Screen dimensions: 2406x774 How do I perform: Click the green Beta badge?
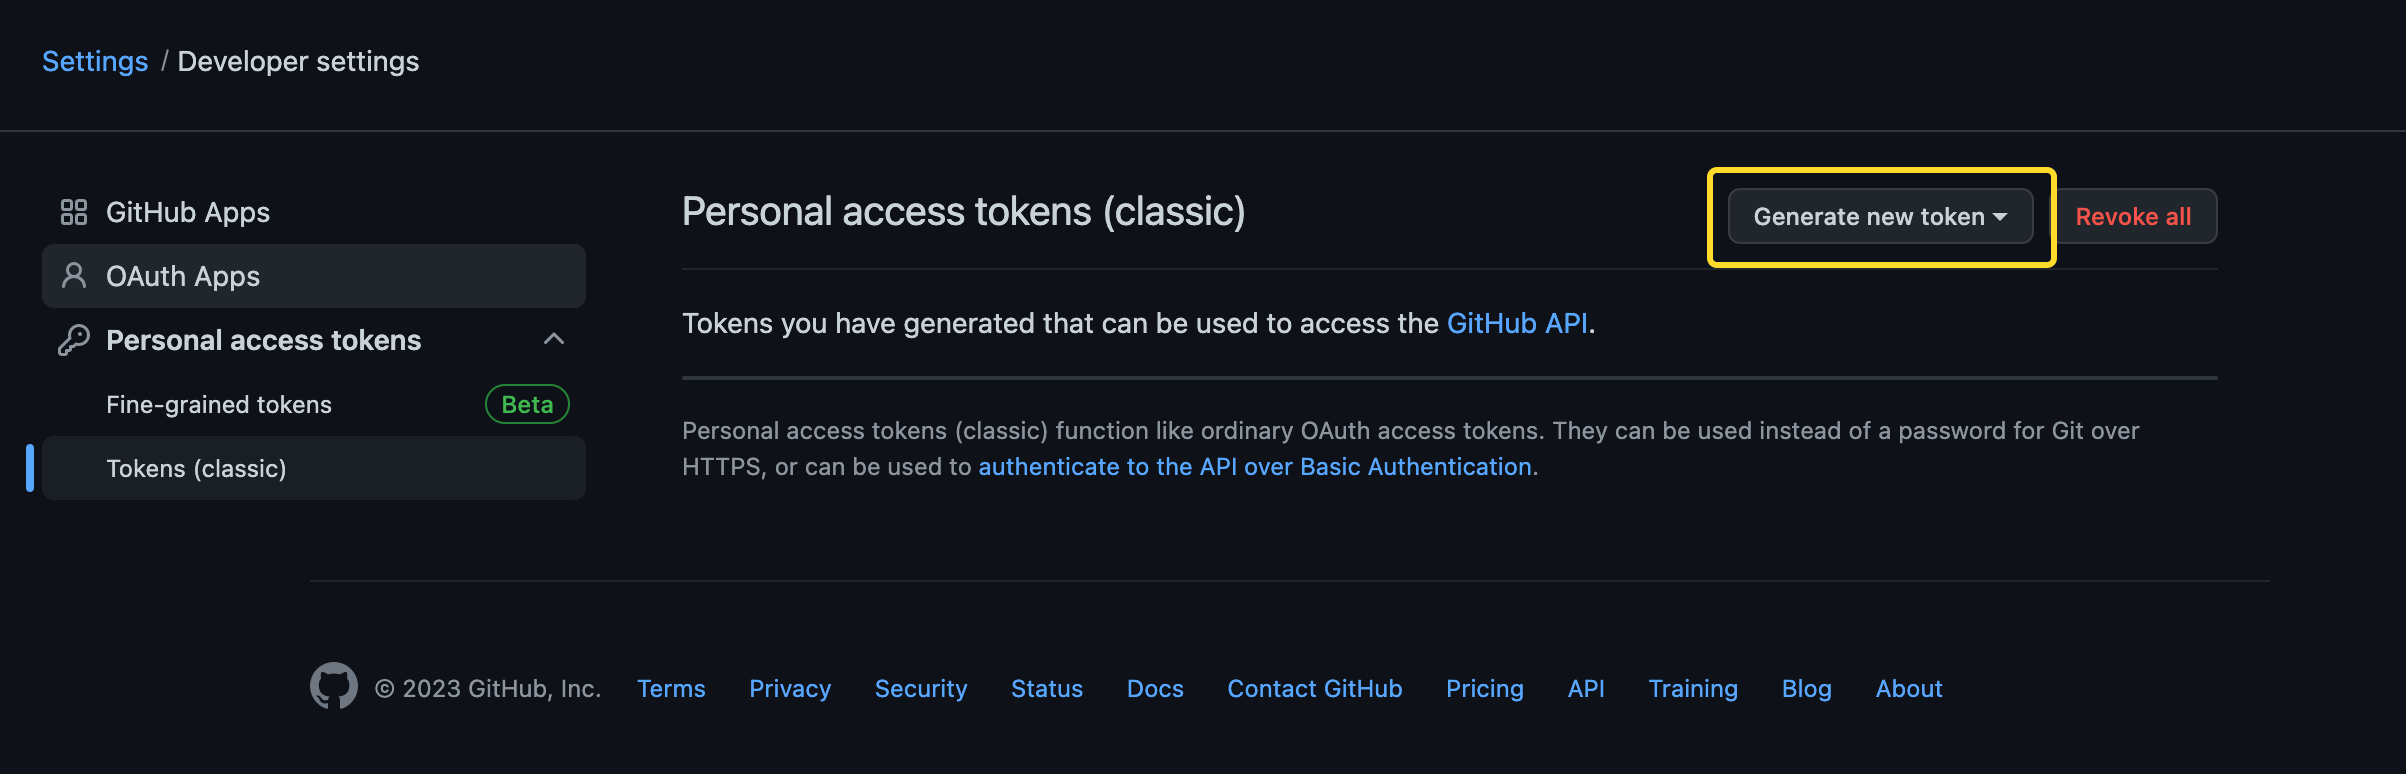pyautogui.click(x=527, y=405)
